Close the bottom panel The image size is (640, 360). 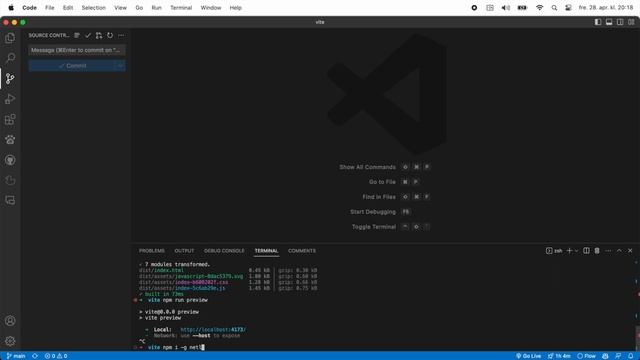coord(630,251)
